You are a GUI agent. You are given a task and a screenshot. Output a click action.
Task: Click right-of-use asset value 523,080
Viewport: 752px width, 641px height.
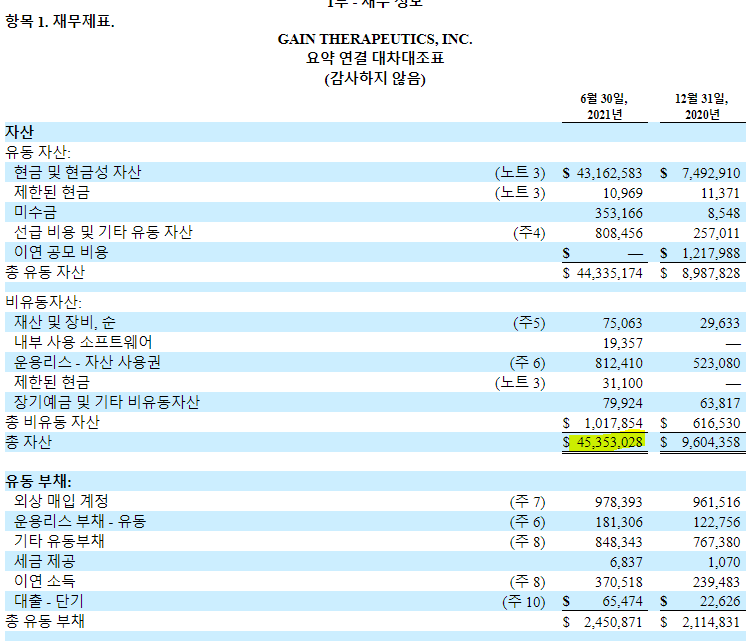(x=717, y=363)
